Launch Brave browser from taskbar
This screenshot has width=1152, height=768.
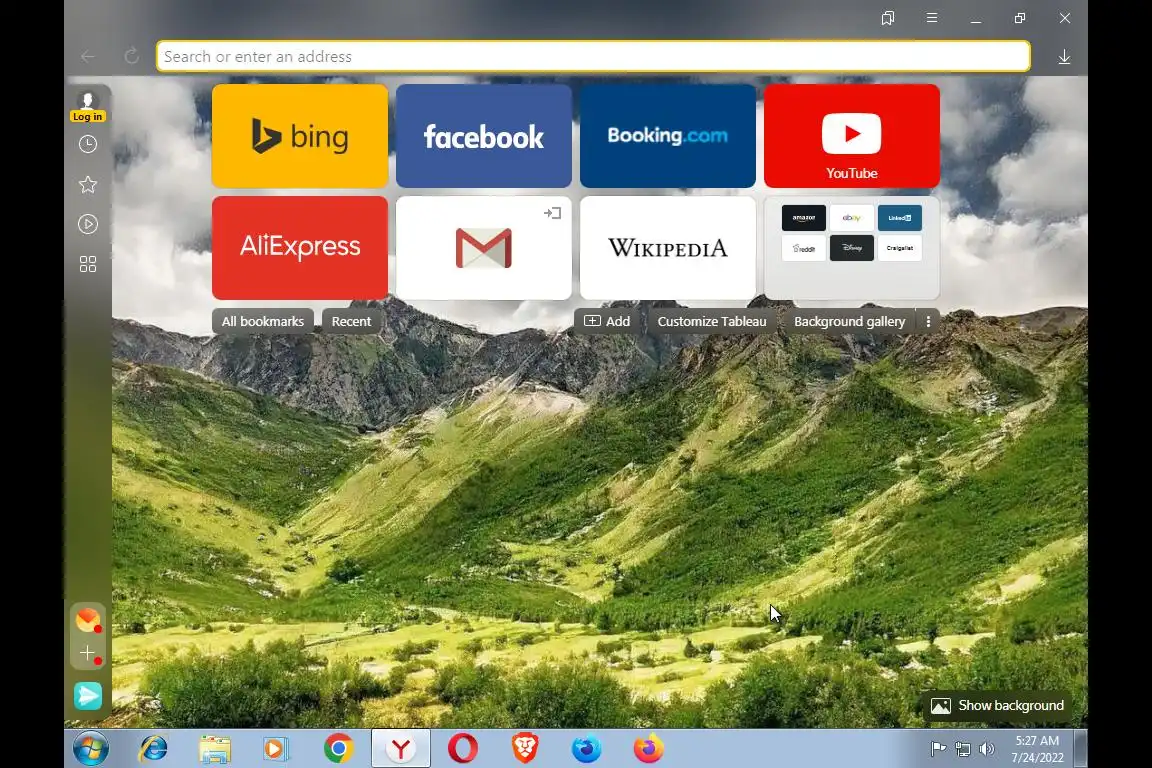tap(525, 749)
